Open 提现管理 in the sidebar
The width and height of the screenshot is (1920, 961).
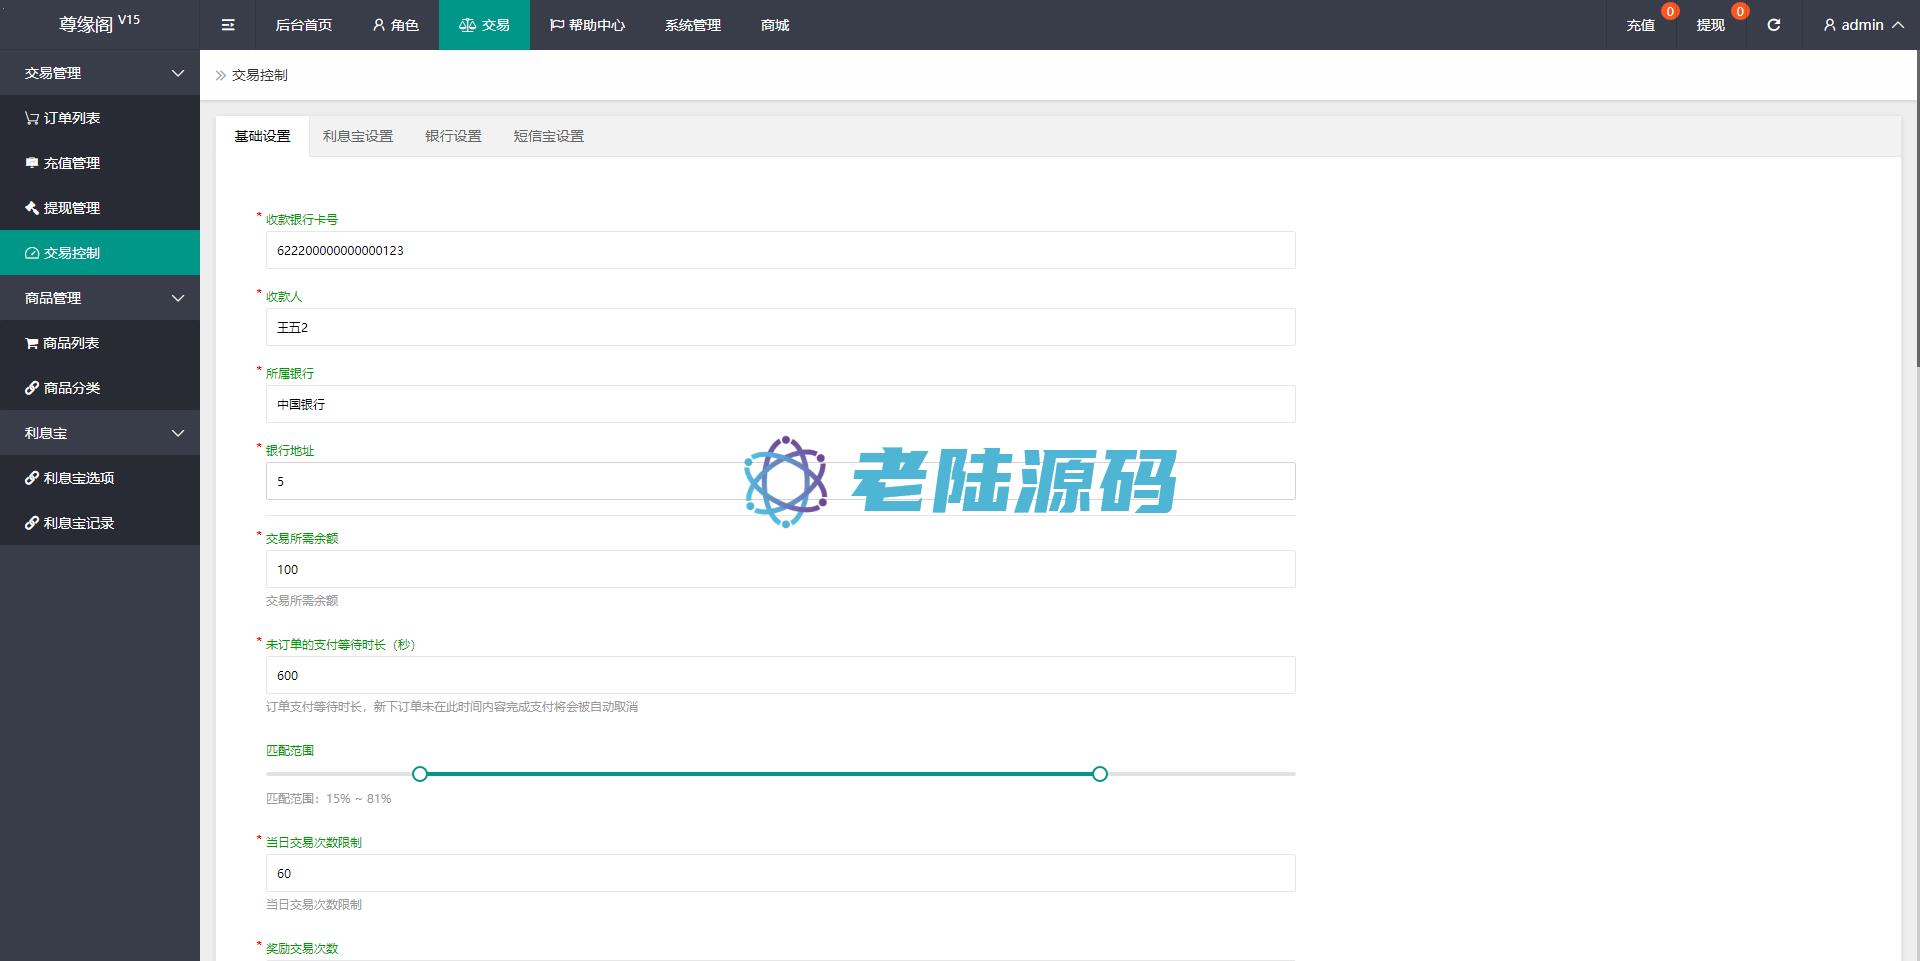71,208
